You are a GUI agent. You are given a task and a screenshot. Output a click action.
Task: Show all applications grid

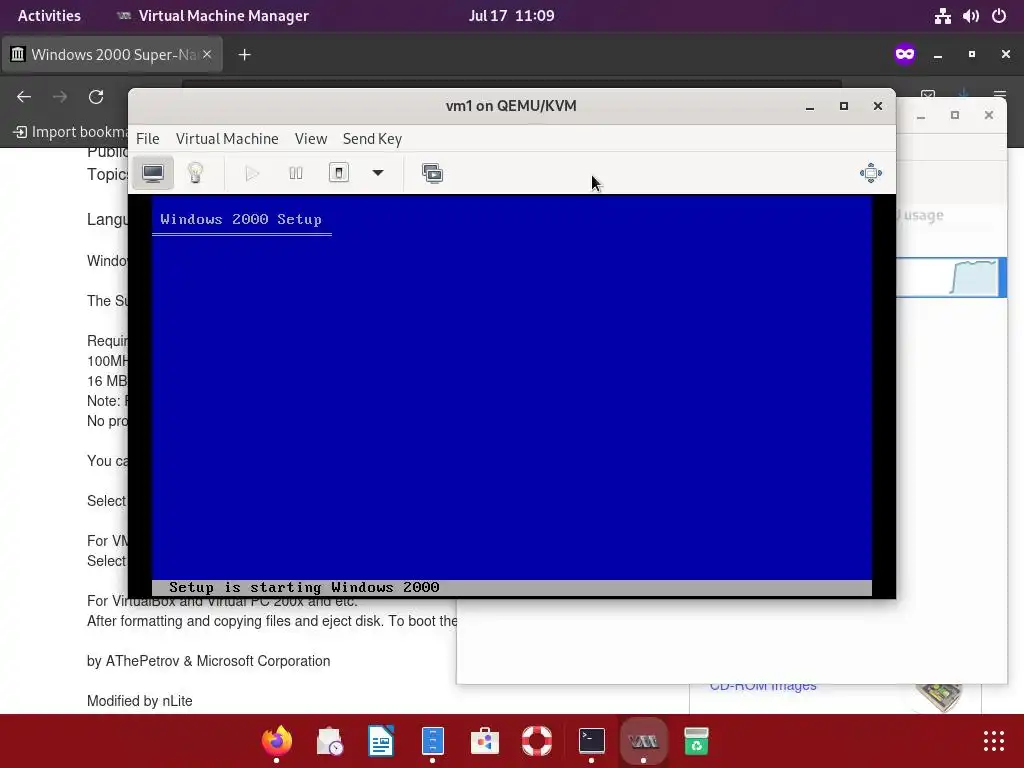pos(993,741)
